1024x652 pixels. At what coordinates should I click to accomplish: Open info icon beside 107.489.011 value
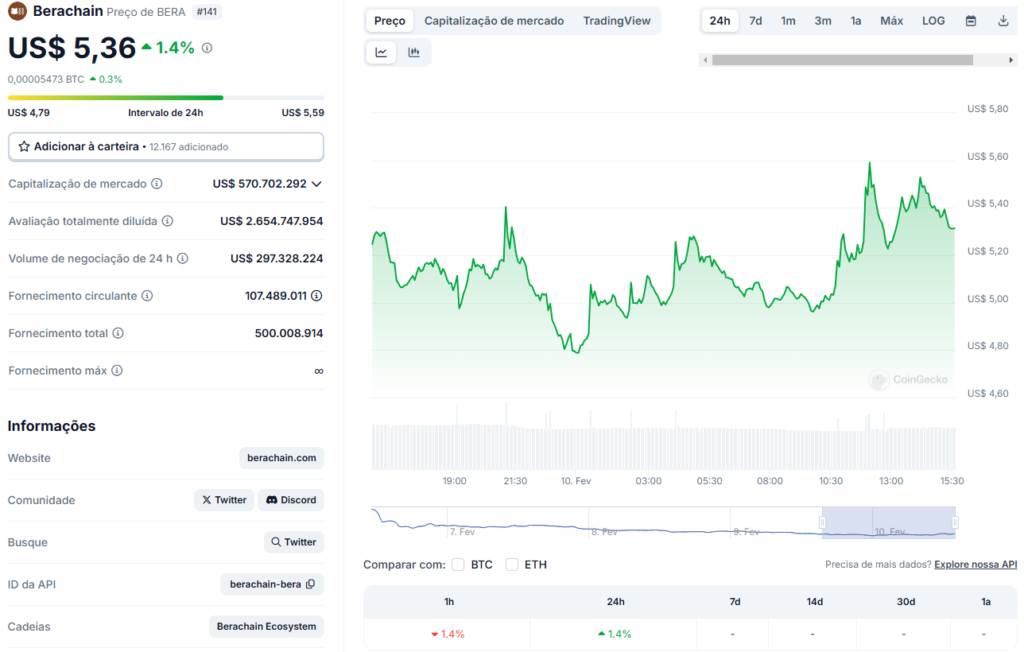317,295
